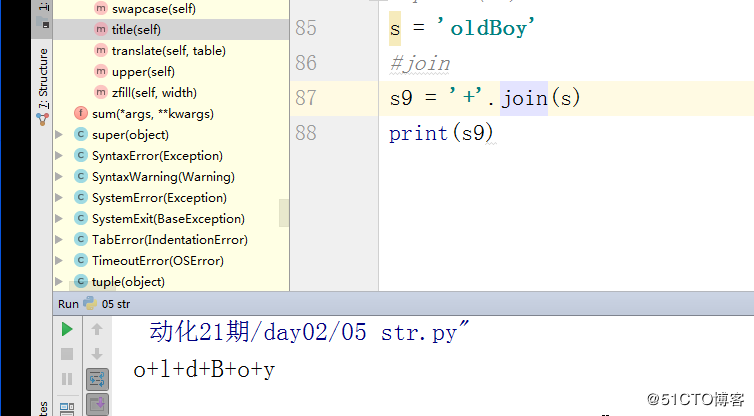Select title(self) in the structure list
The height and width of the screenshot is (416, 754).
click(x=136, y=30)
